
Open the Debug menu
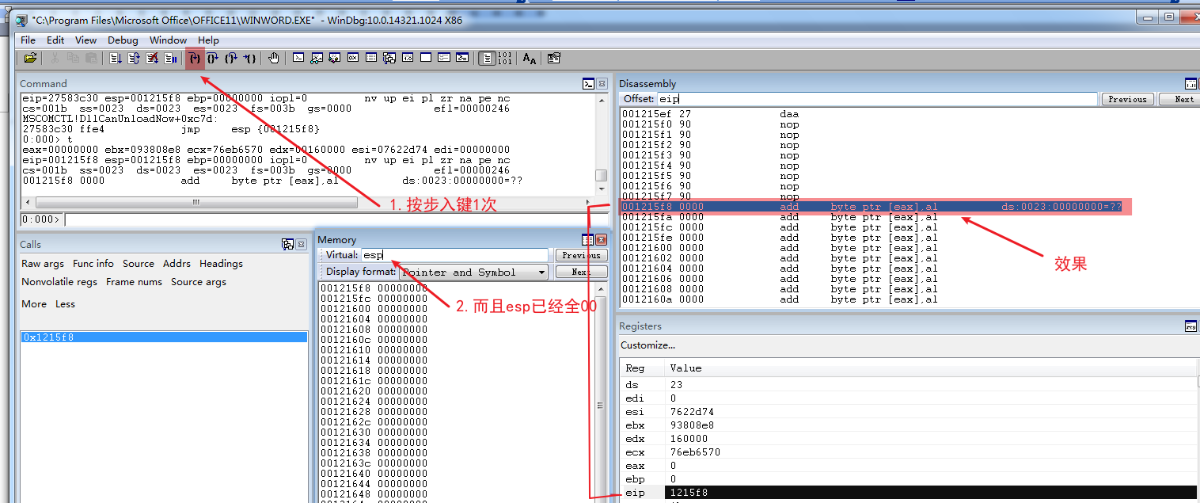point(123,40)
